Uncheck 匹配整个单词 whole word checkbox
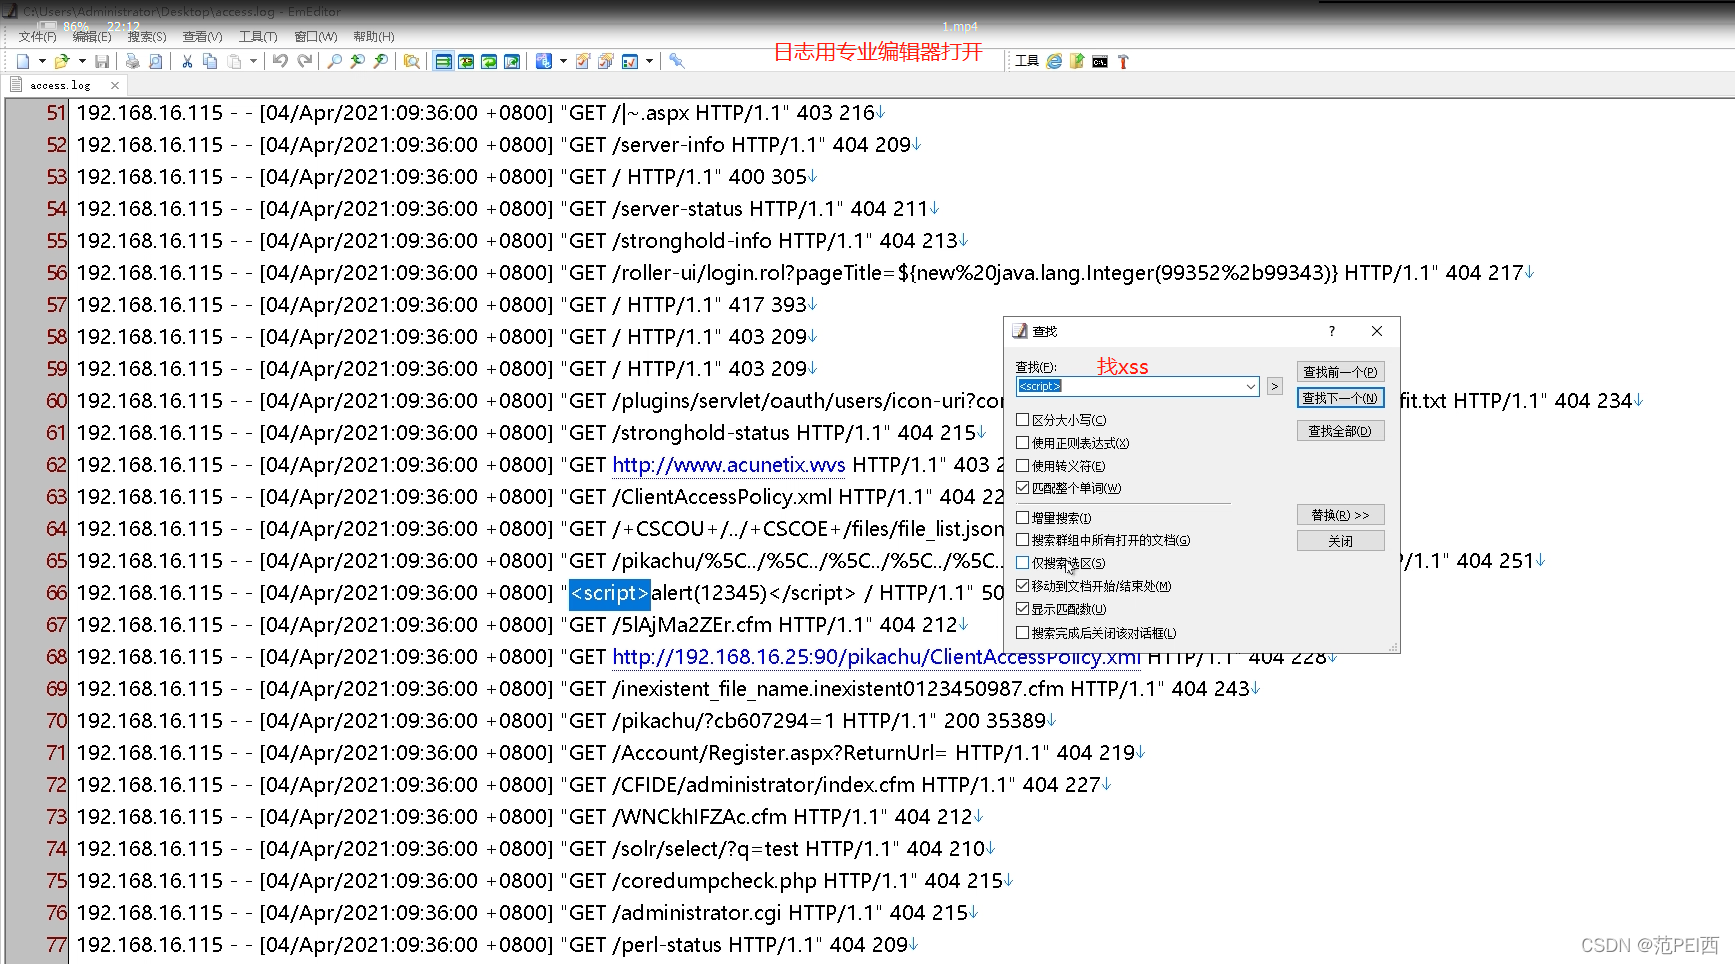The image size is (1735, 964). [x=1022, y=488]
